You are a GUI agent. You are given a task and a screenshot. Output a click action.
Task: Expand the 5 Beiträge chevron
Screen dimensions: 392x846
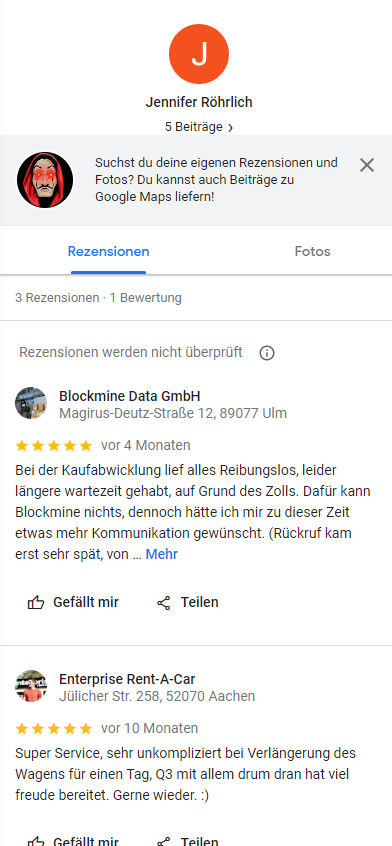coord(231,128)
